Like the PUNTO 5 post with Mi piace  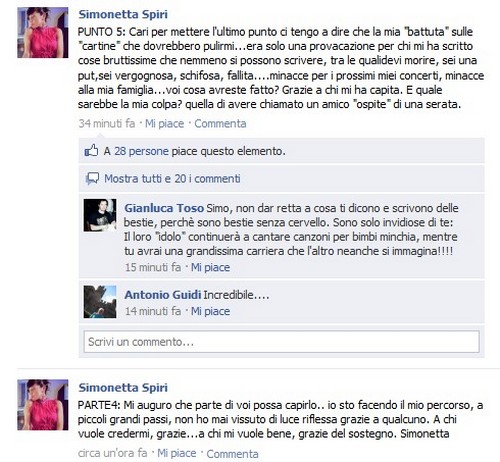pyautogui.click(x=164, y=124)
